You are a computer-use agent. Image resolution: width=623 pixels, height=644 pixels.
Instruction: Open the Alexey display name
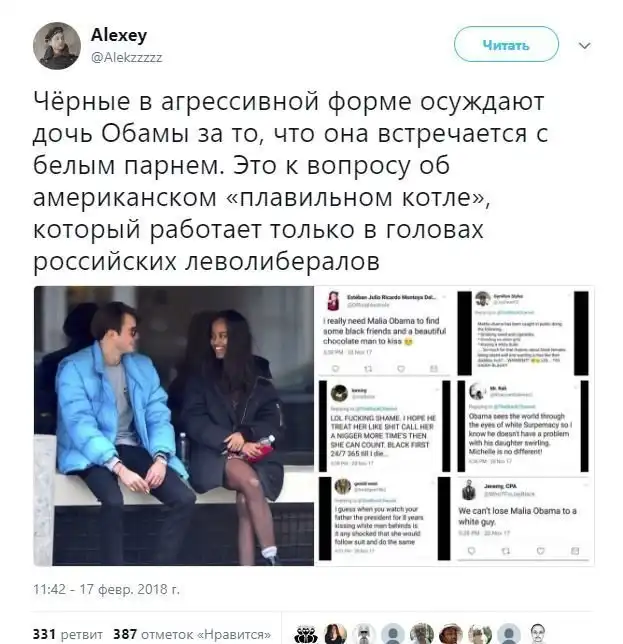(119, 35)
